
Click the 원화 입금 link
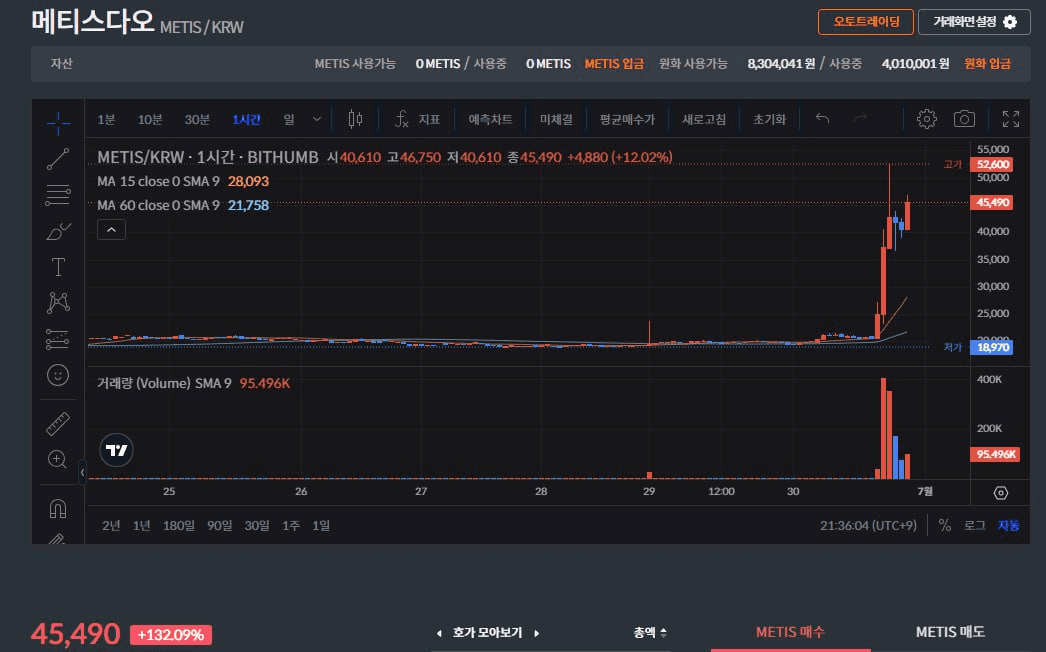(x=987, y=63)
